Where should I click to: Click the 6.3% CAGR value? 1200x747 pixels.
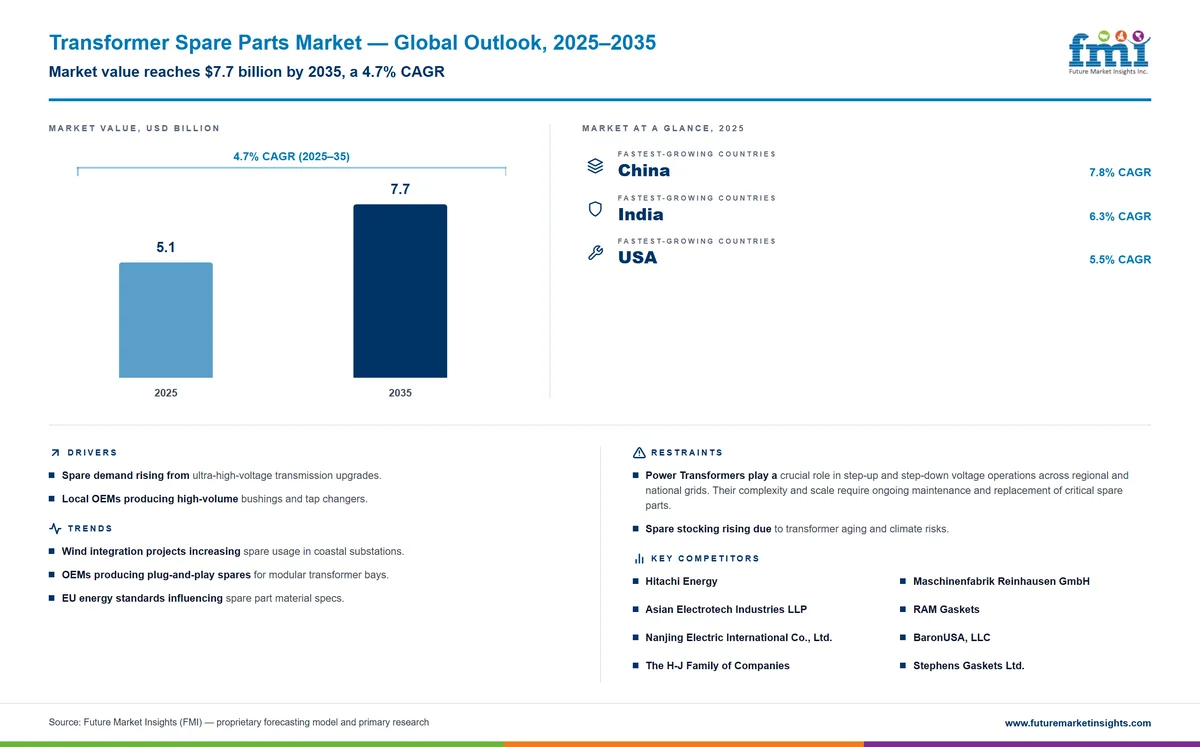[1120, 217]
